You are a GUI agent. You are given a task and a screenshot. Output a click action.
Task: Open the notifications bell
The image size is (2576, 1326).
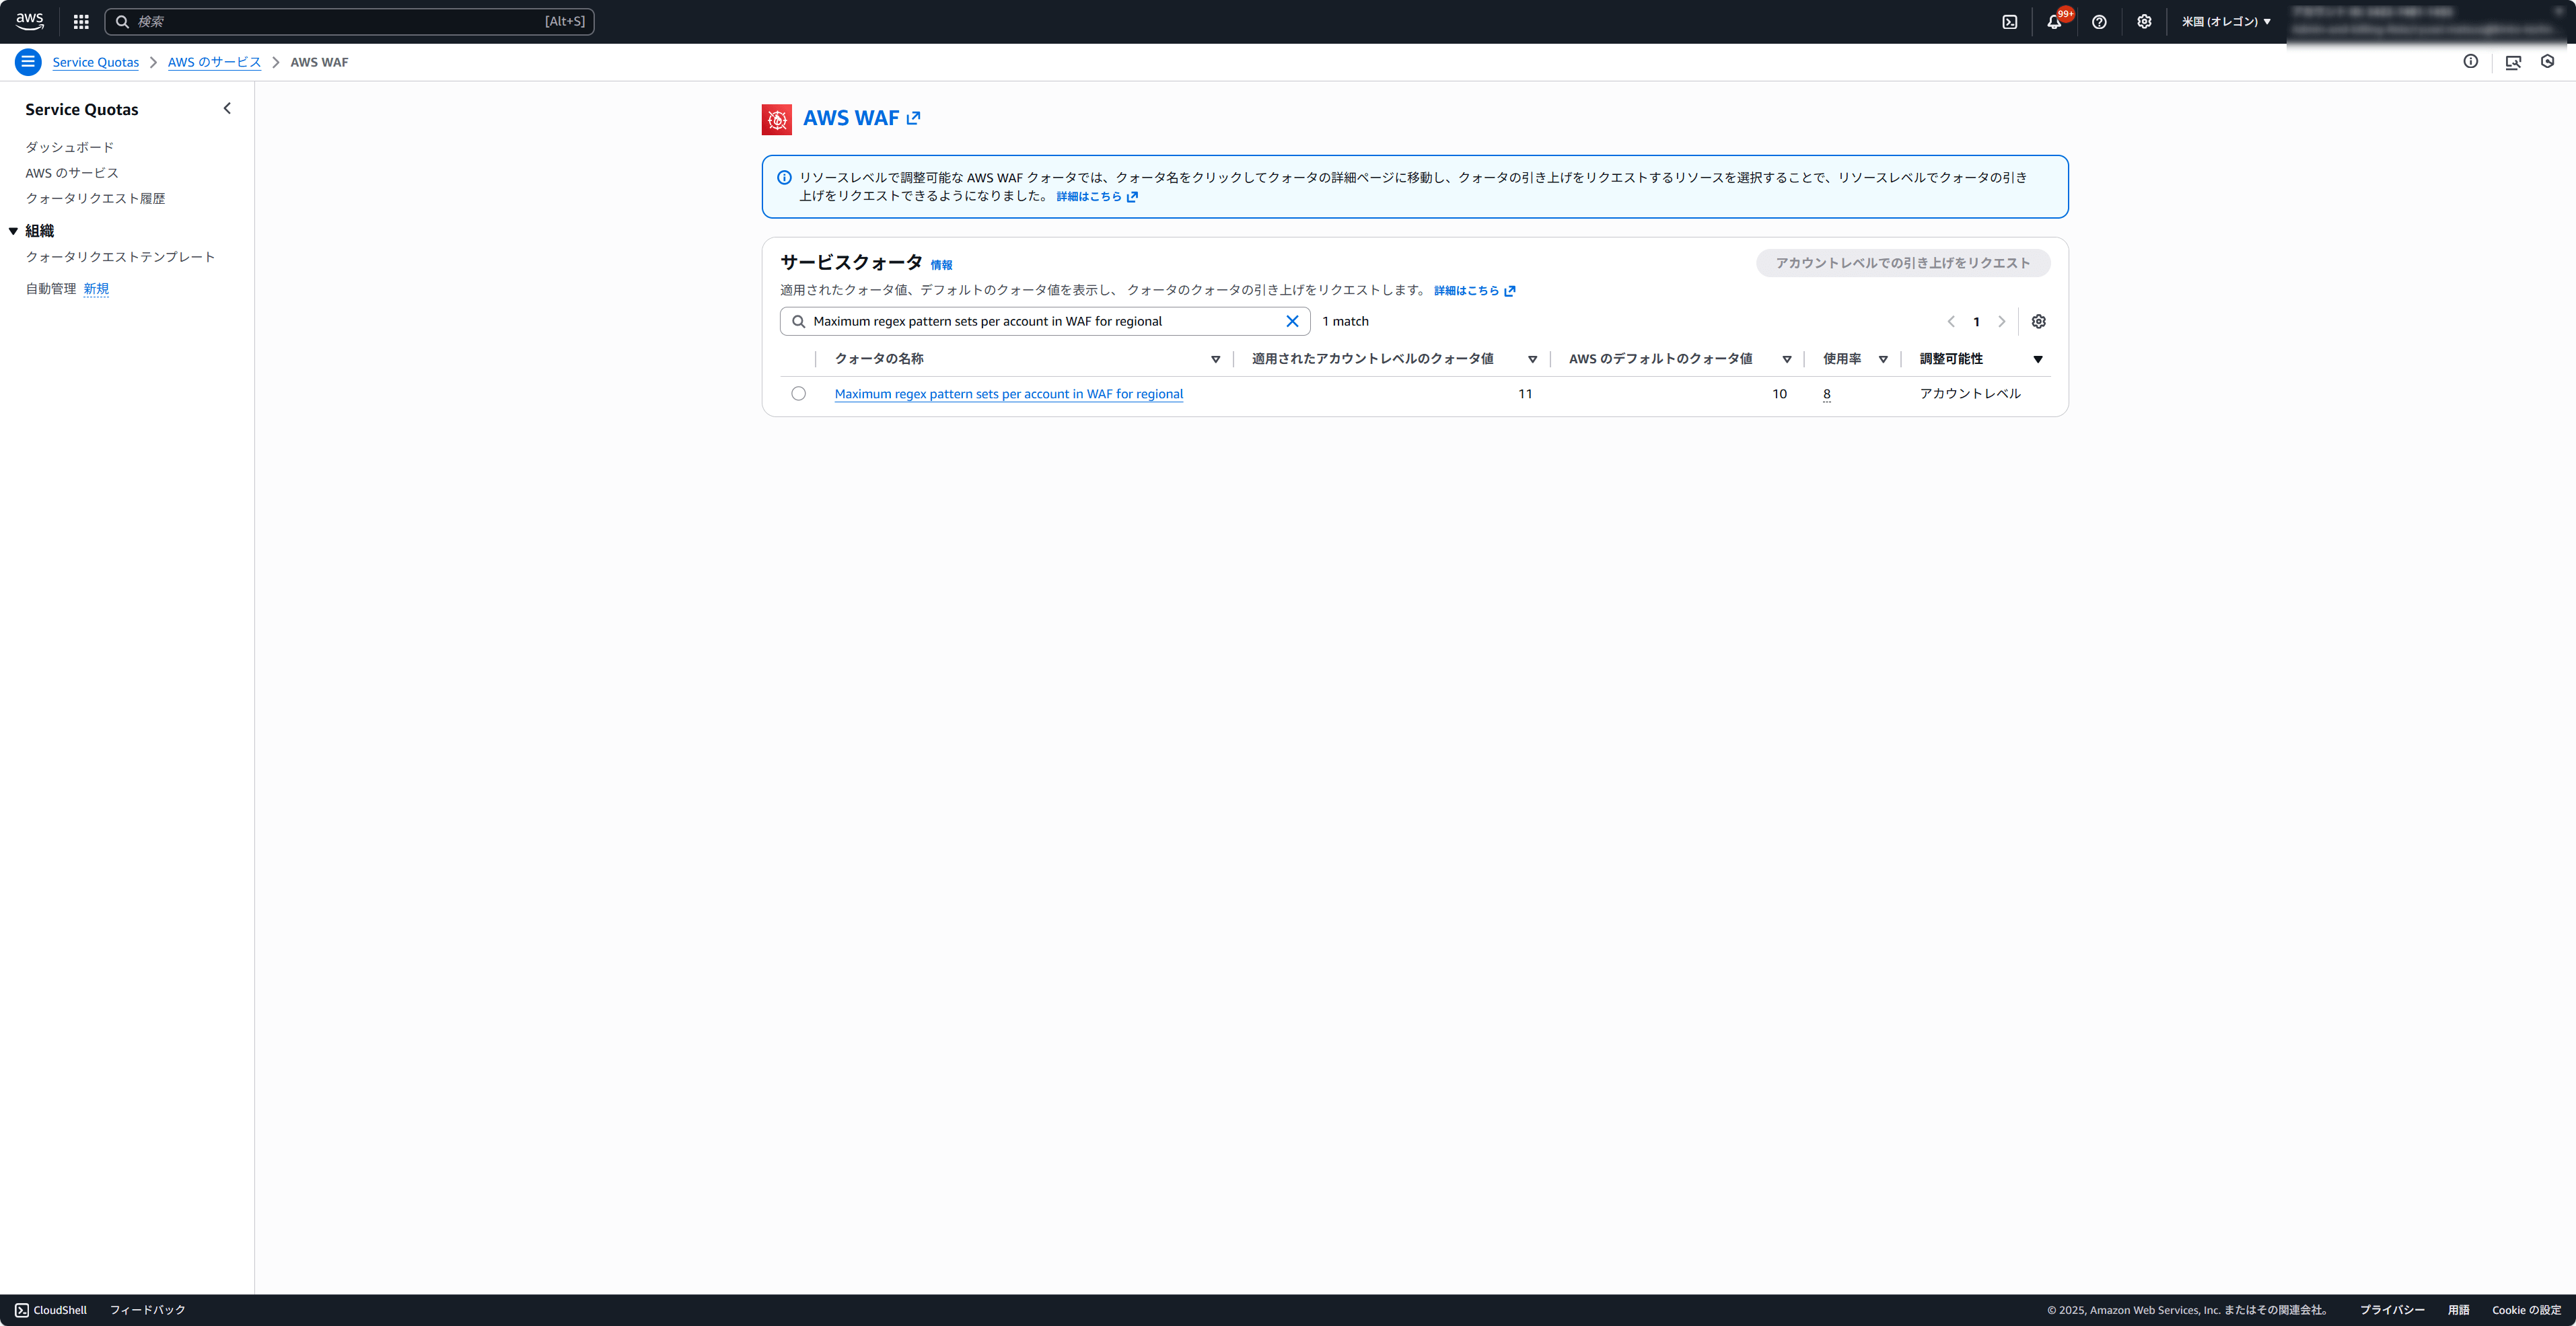click(x=2054, y=21)
